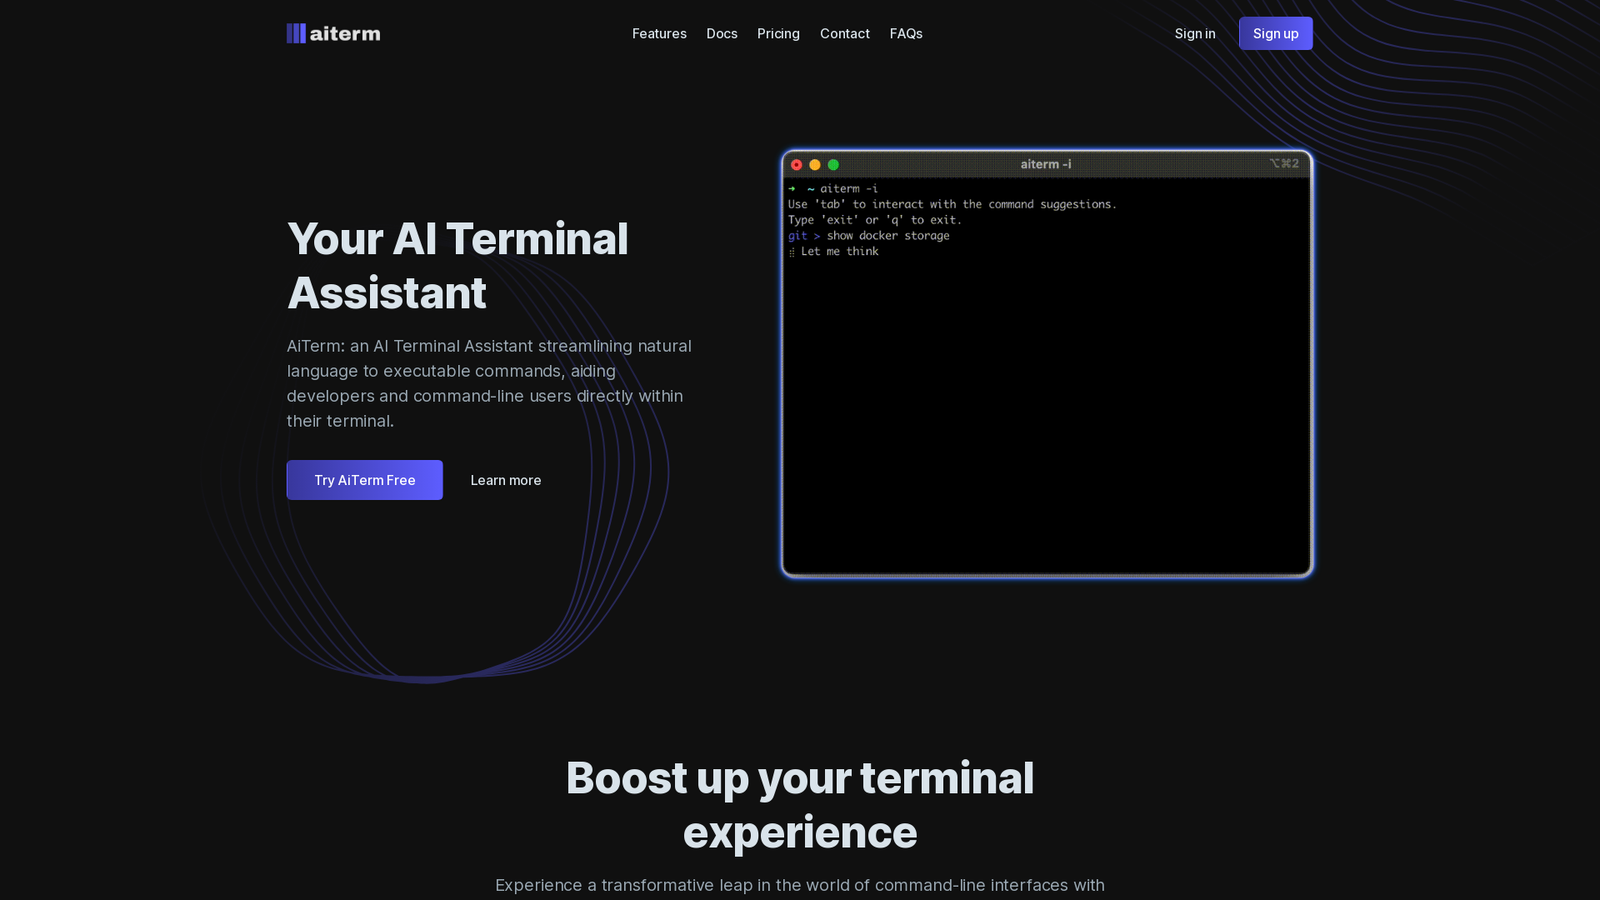Click the '~ aiterm -i' prompt line
This screenshot has height=900, width=1600.
[833, 188]
